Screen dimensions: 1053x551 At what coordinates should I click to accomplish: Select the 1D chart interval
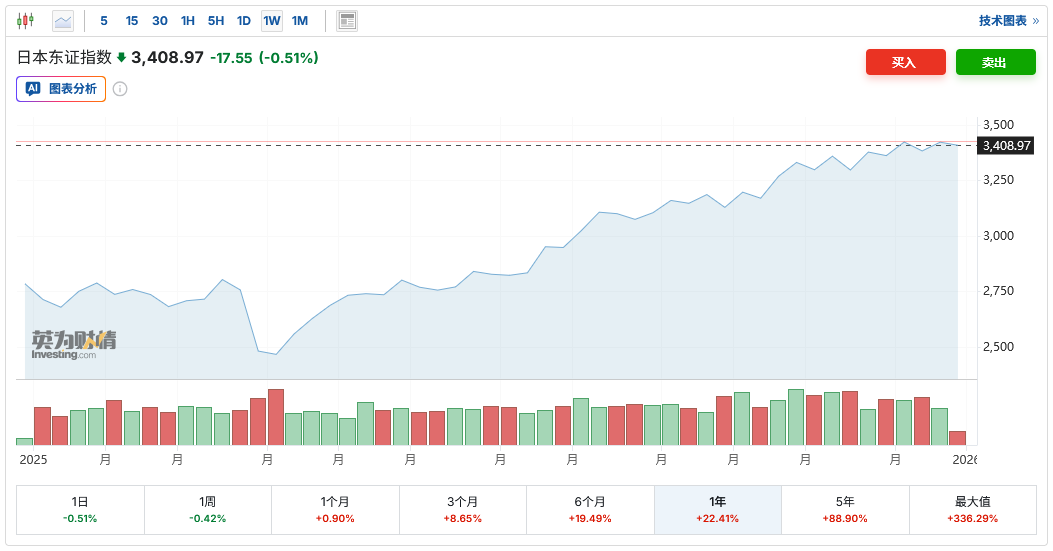click(244, 20)
